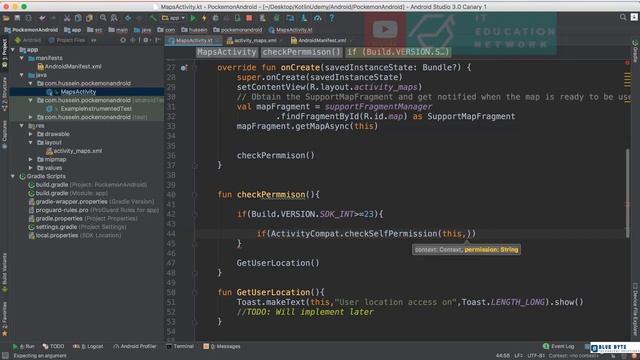
Task: Open the Gradle side panel
Action: 635,51
